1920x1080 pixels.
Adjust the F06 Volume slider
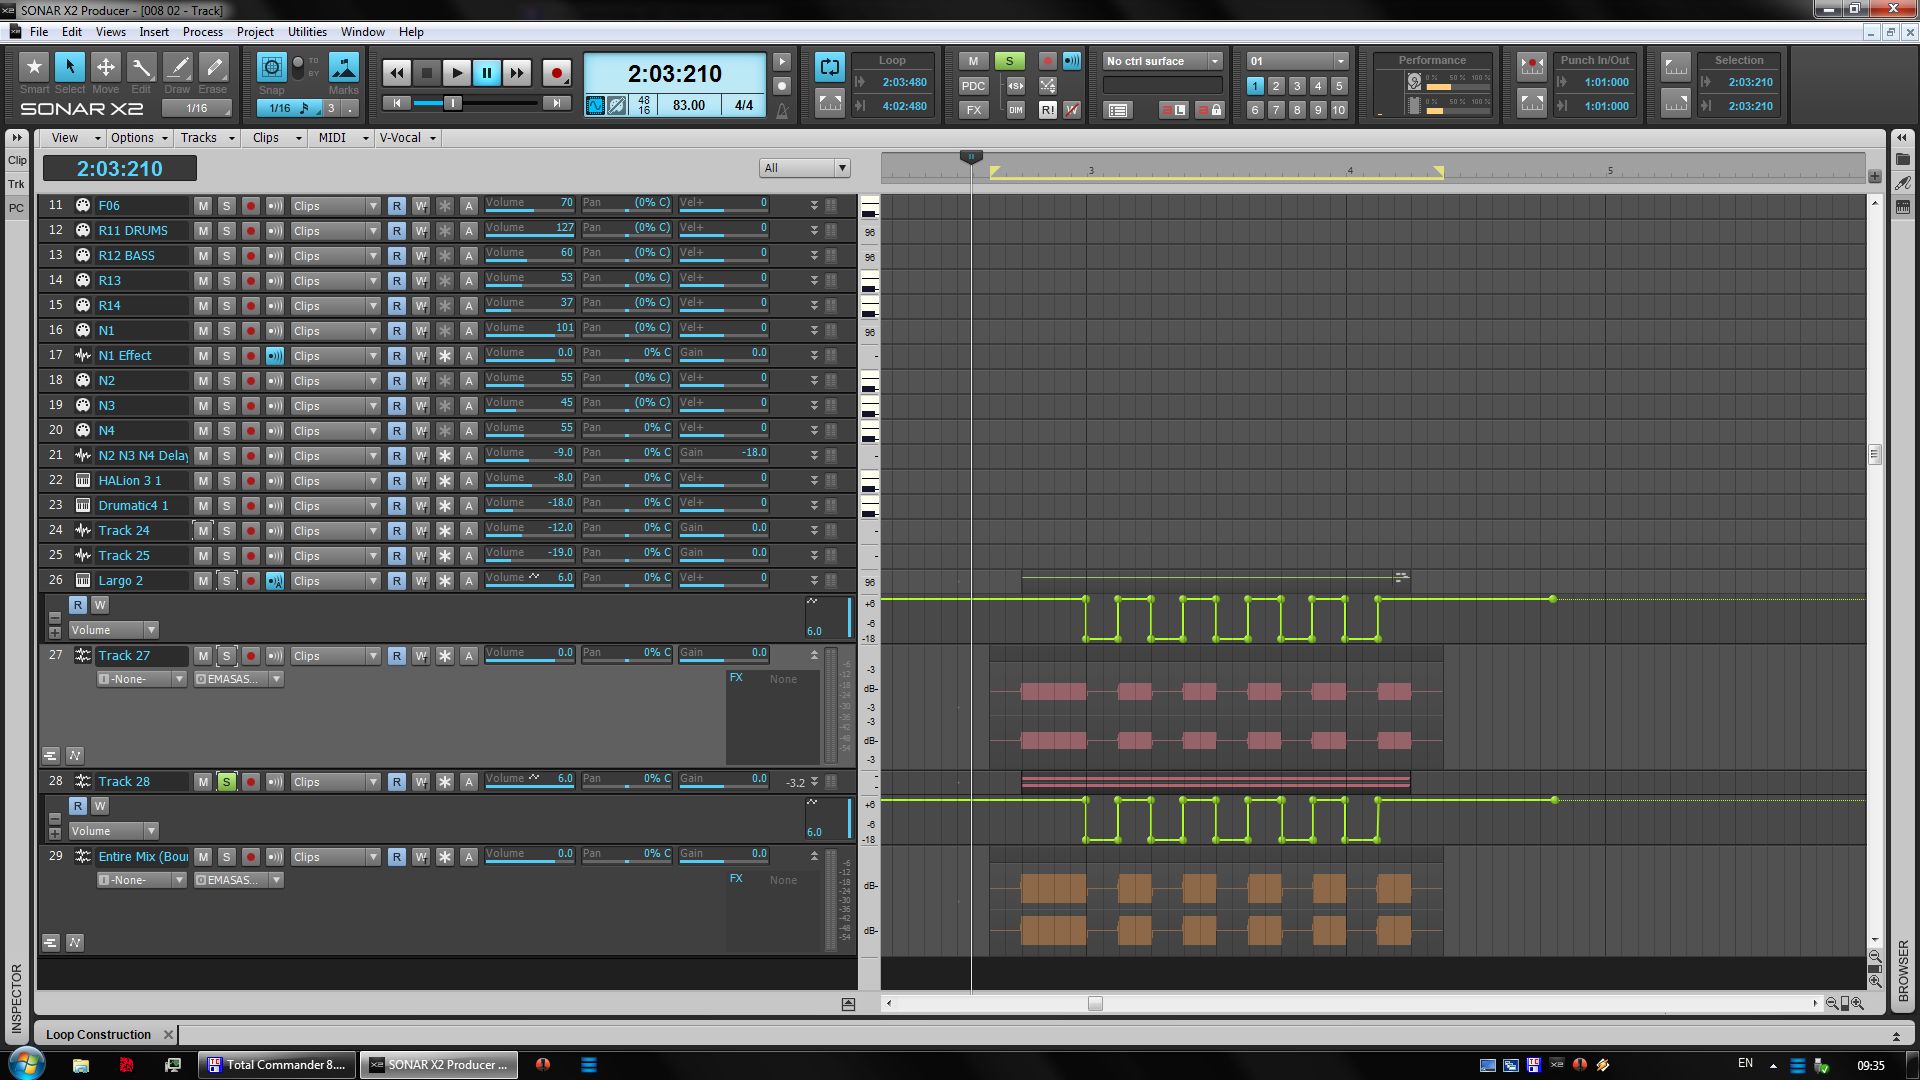click(x=529, y=205)
